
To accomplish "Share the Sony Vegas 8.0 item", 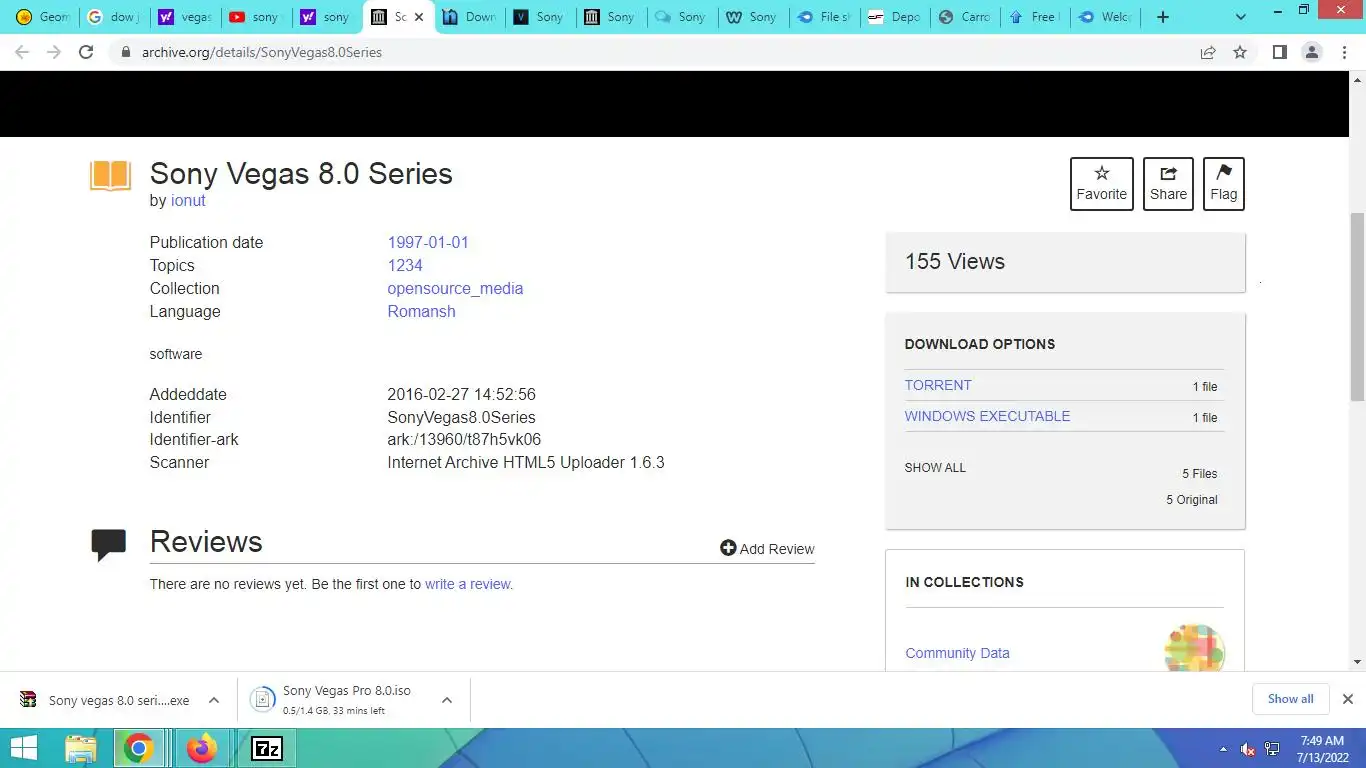I will [x=1168, y=184].
